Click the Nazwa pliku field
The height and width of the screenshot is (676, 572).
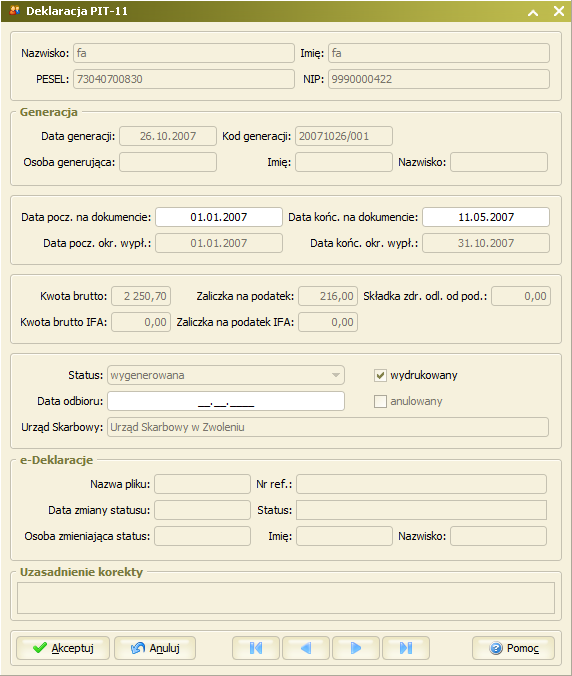click(203, 484)
